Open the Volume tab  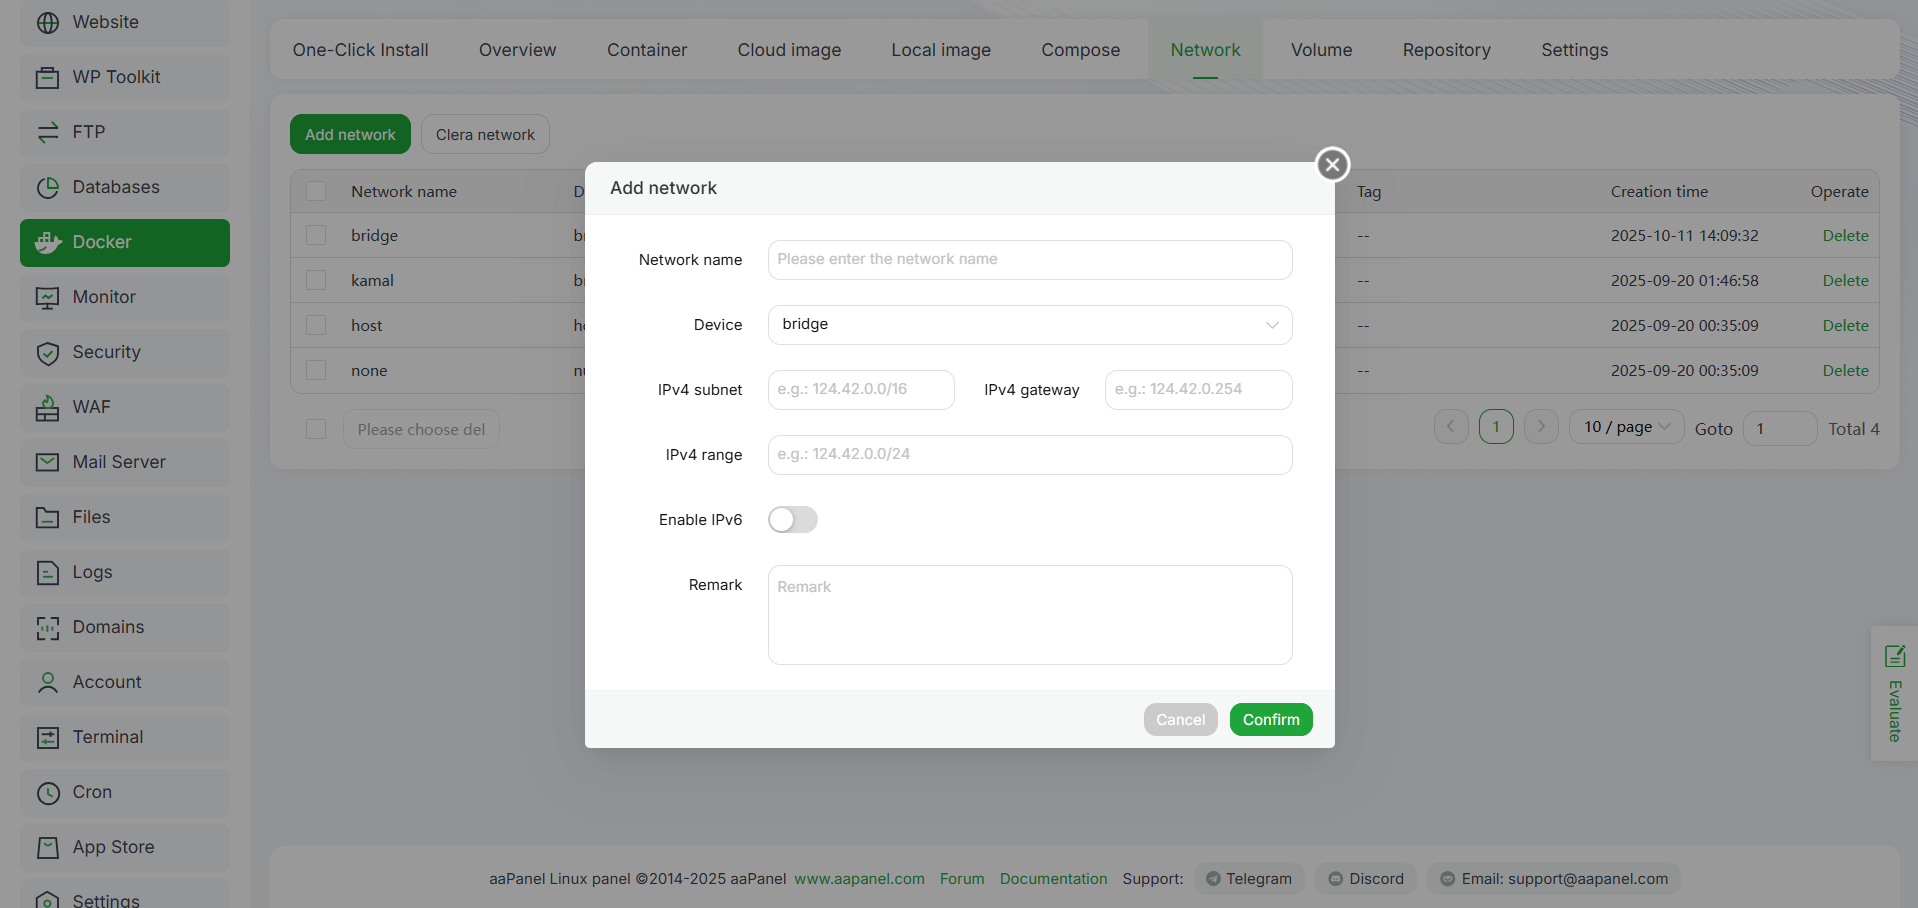pos(1321,50)
